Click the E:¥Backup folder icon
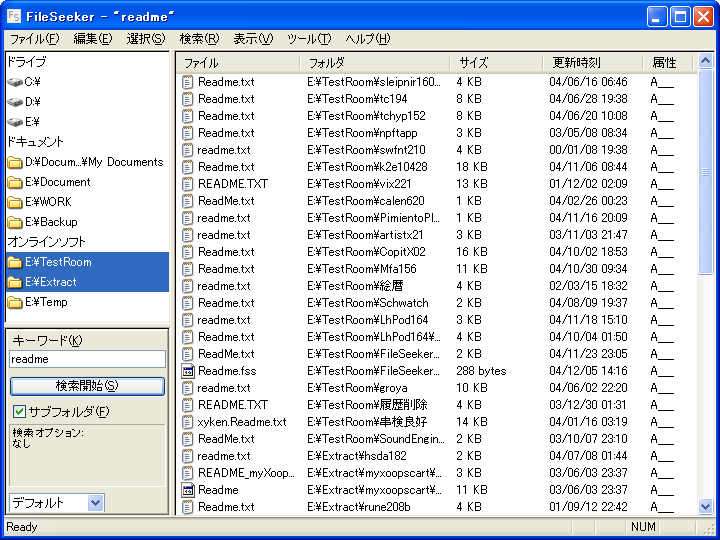 (15, 222)
